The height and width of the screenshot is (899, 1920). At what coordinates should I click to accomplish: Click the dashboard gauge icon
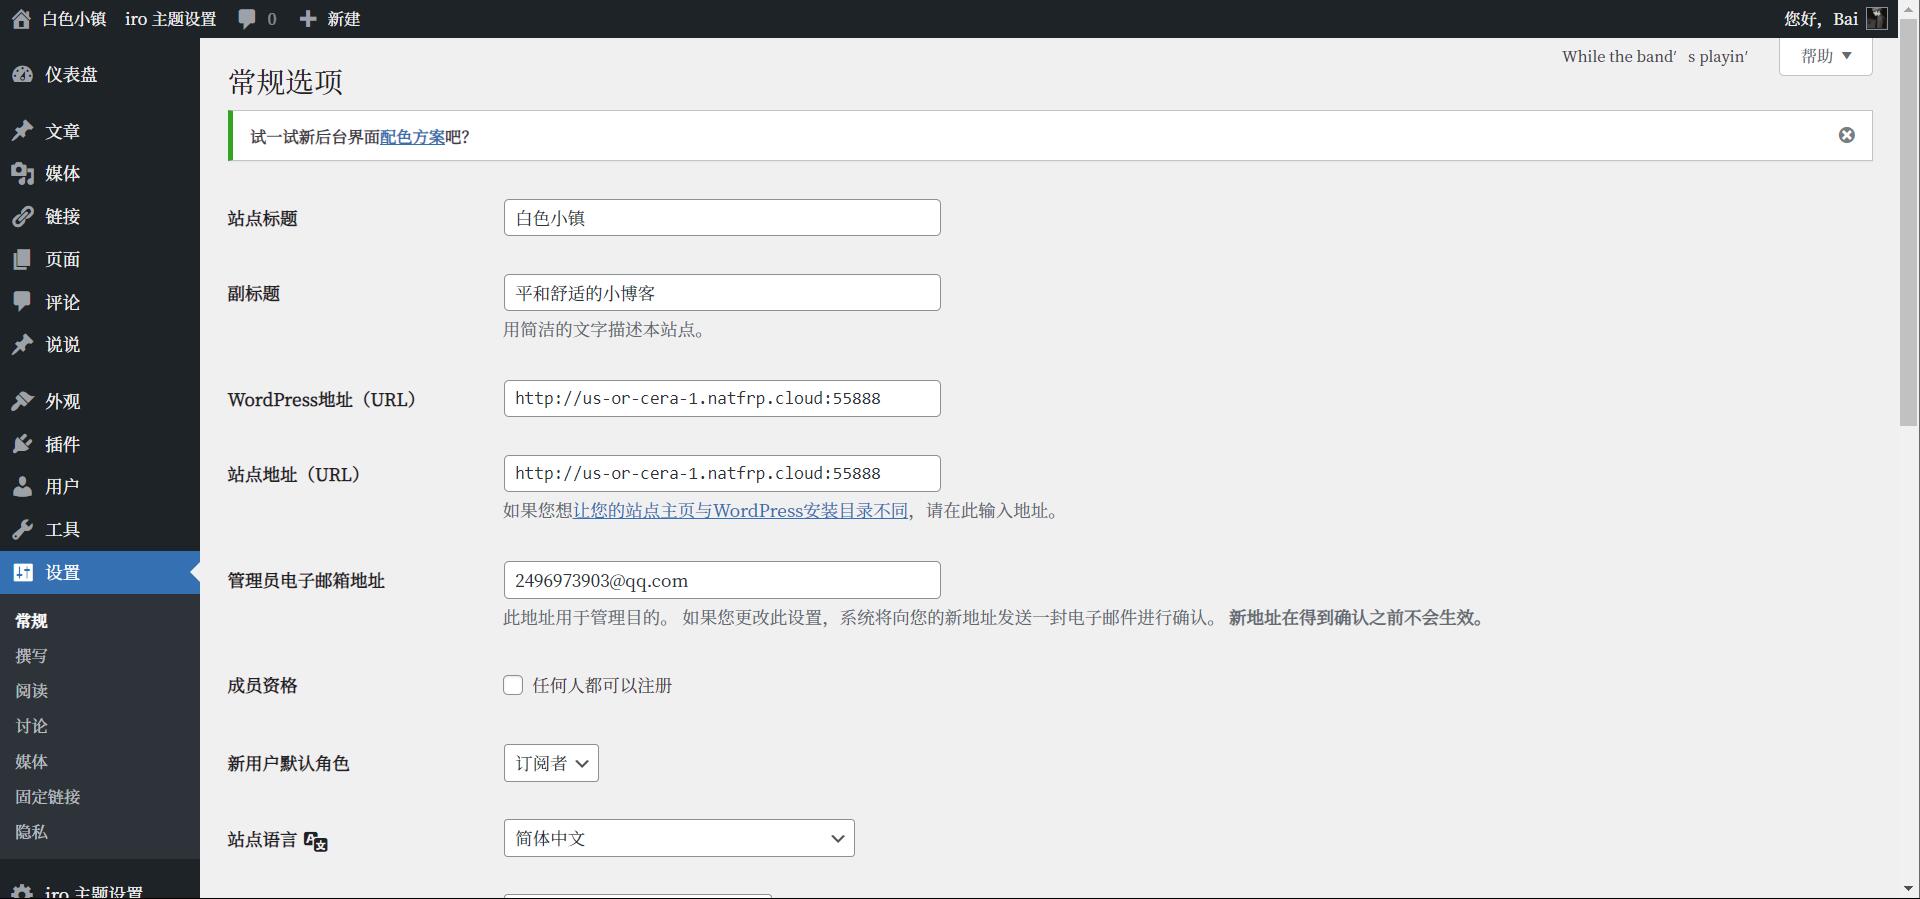pyautogui.click(x=22, y=75)
